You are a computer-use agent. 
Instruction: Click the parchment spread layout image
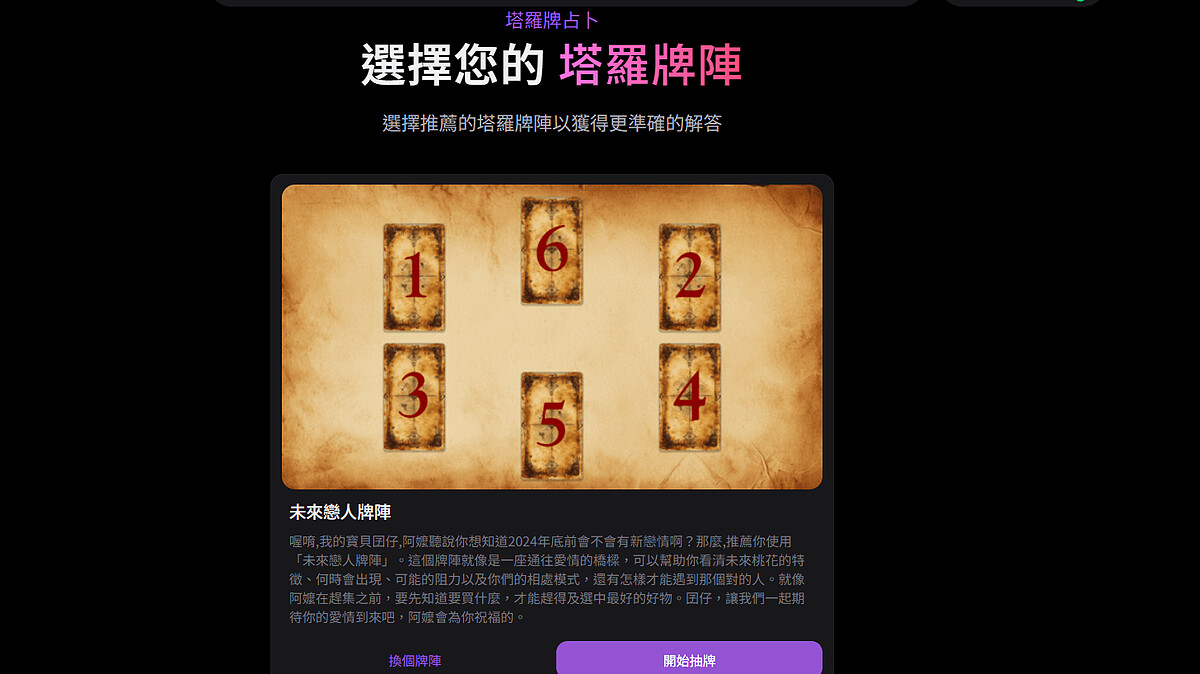(552, 337)
